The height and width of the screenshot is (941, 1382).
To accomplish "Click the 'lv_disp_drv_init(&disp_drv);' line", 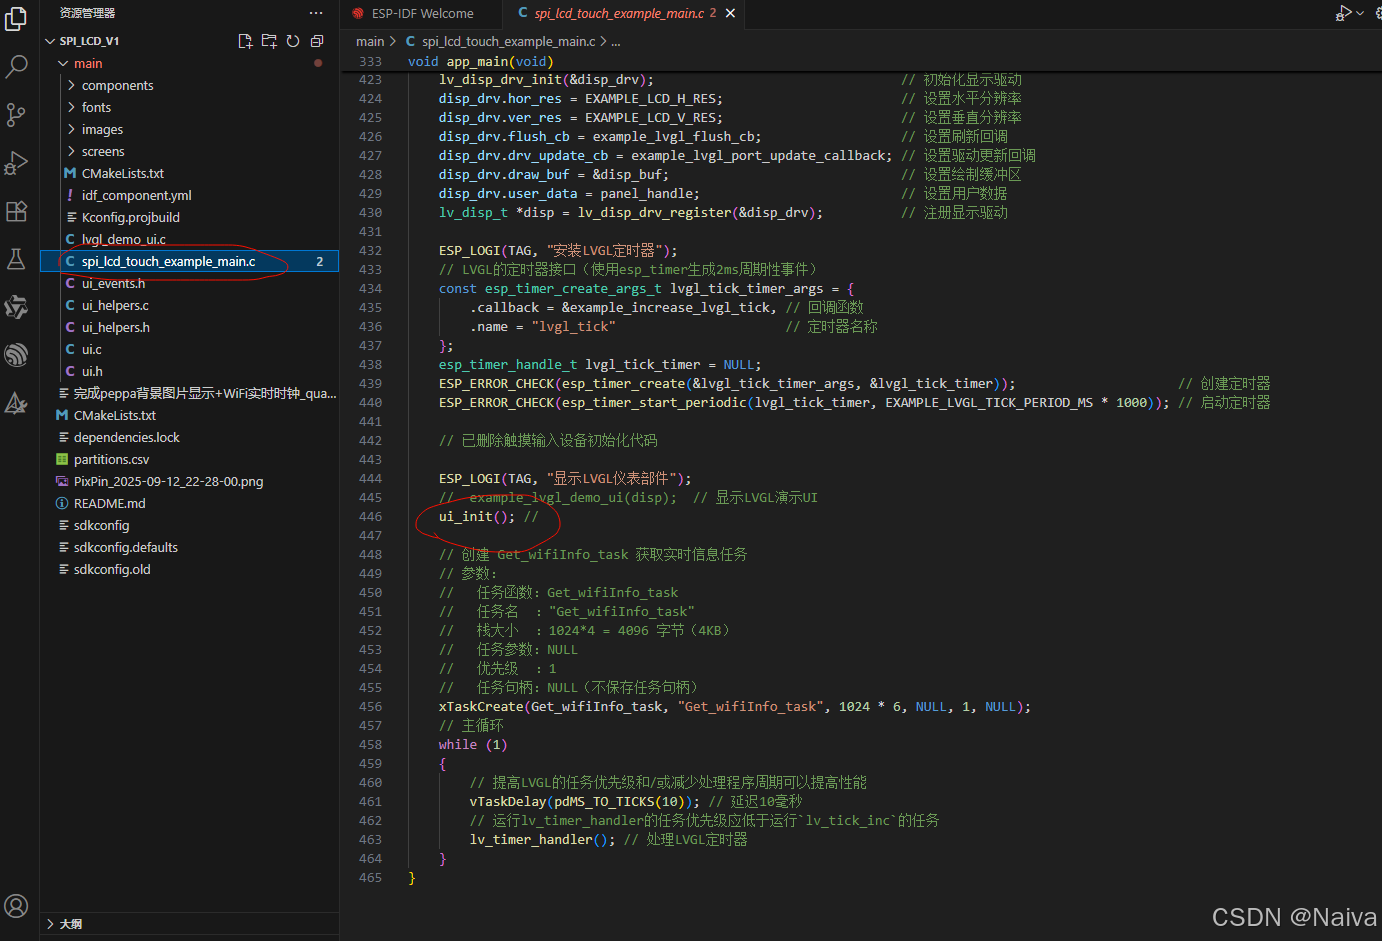I will click(x=546, y=80).
